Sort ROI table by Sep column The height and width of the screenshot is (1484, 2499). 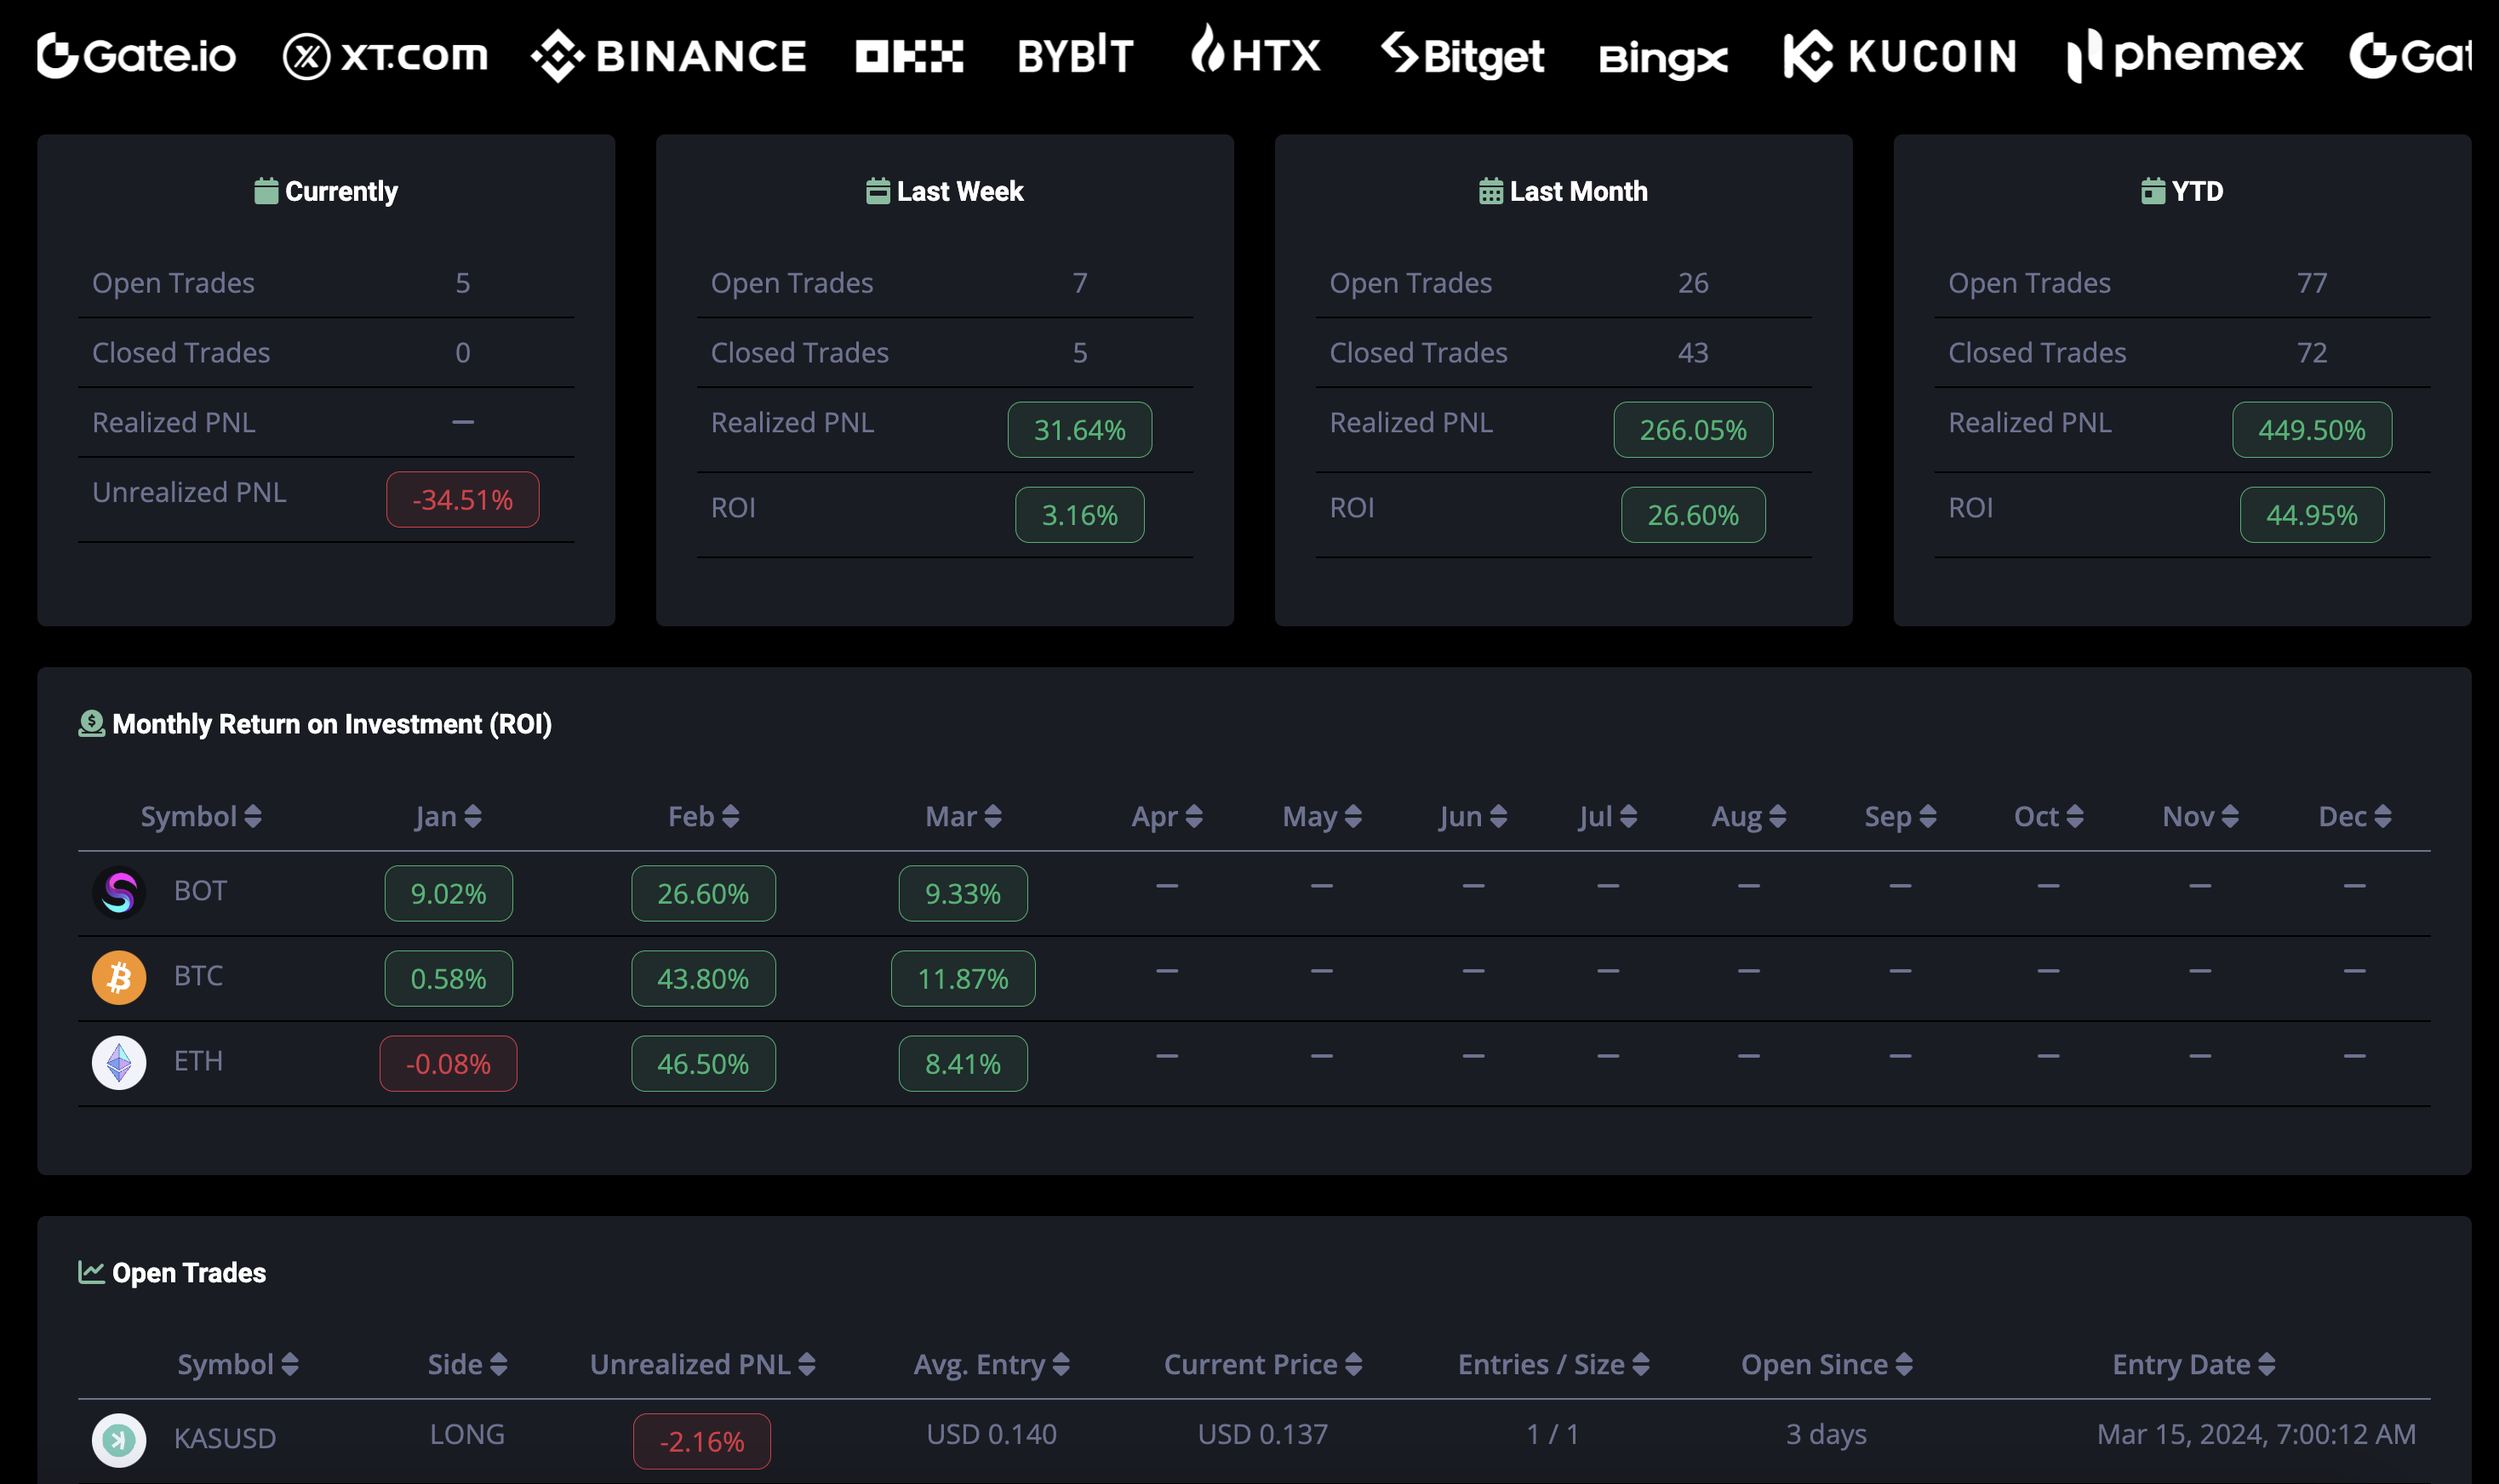[1900, 816]
